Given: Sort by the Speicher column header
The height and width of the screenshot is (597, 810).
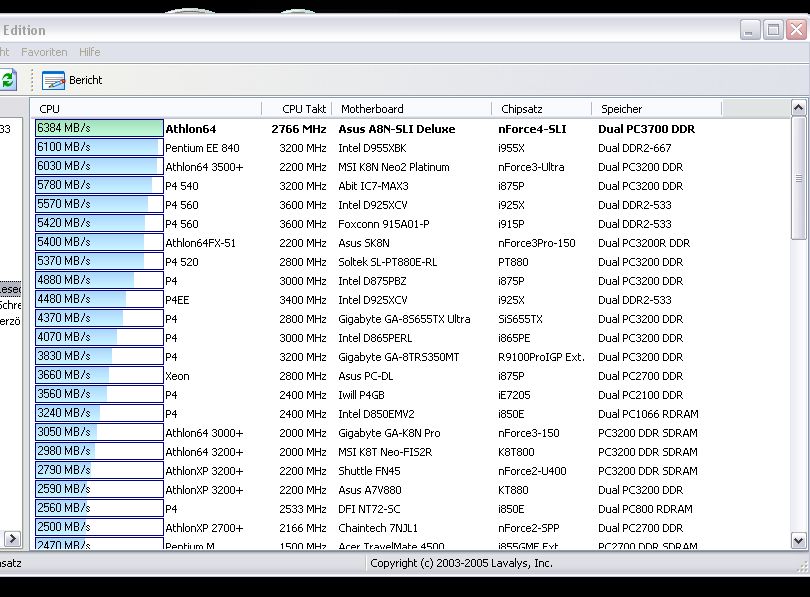Looking at the screenshot, I should click(657, 109).
